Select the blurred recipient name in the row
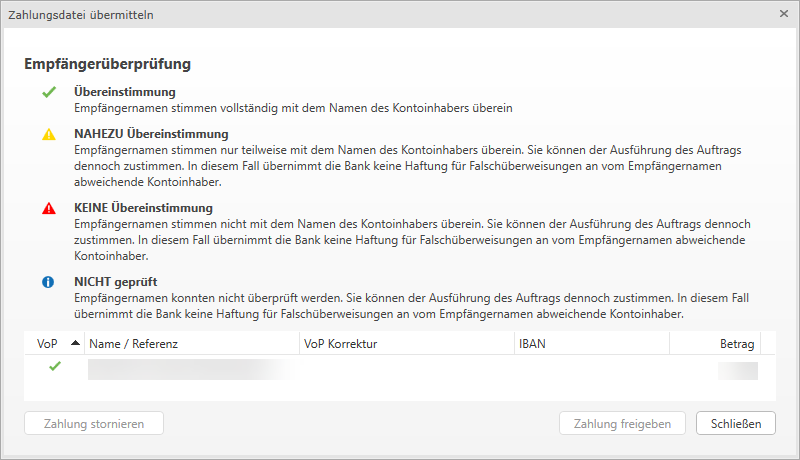 190,370
